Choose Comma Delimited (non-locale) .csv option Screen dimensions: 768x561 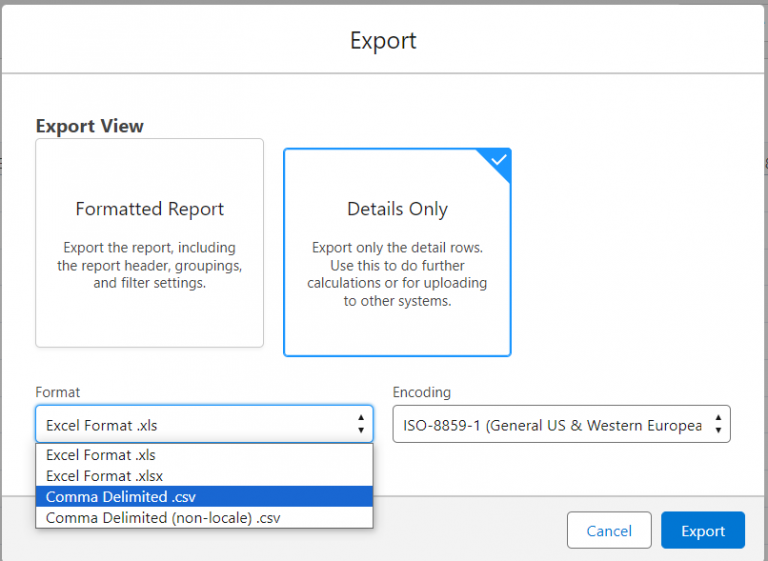coord(163,518)
